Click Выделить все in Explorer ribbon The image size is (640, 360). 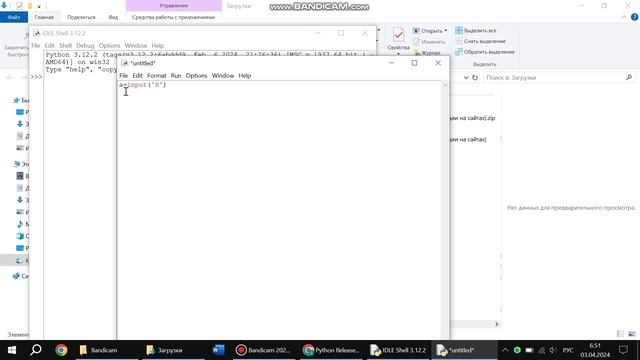476,31
